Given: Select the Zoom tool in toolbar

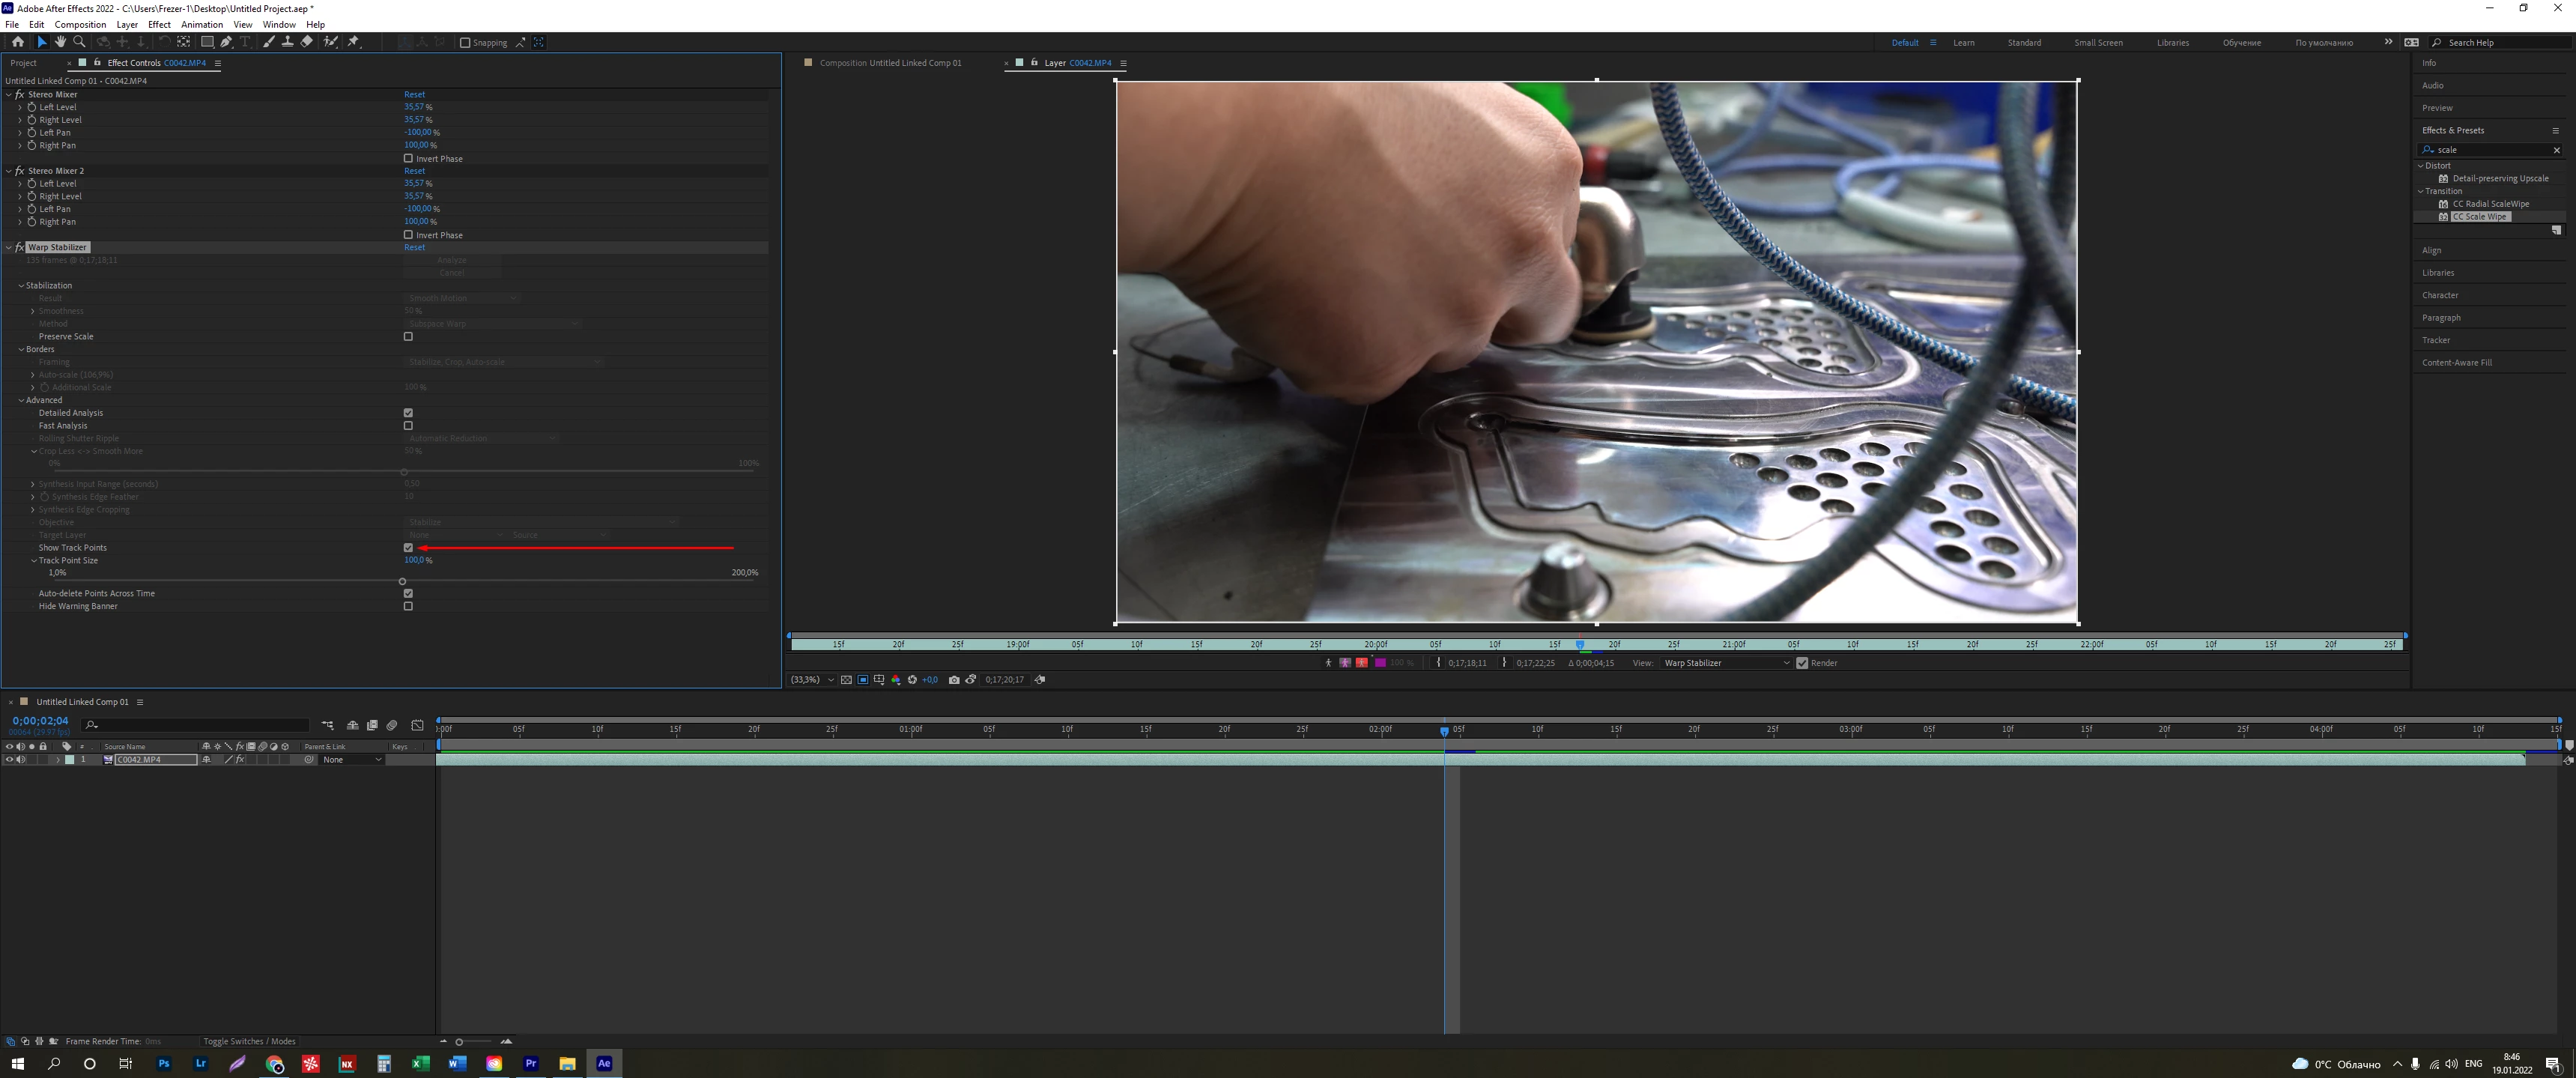Looking at the screenshot, I should [79, 42].
